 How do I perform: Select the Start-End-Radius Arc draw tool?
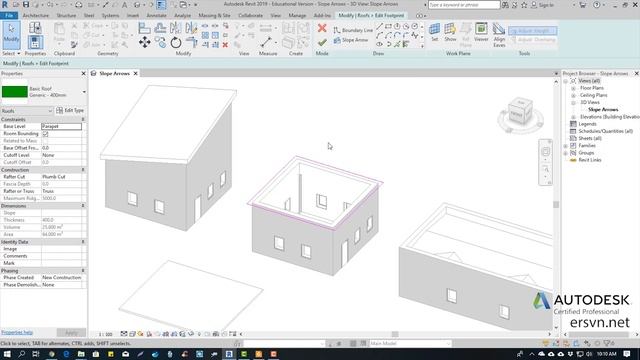click(x=379, y=36)
